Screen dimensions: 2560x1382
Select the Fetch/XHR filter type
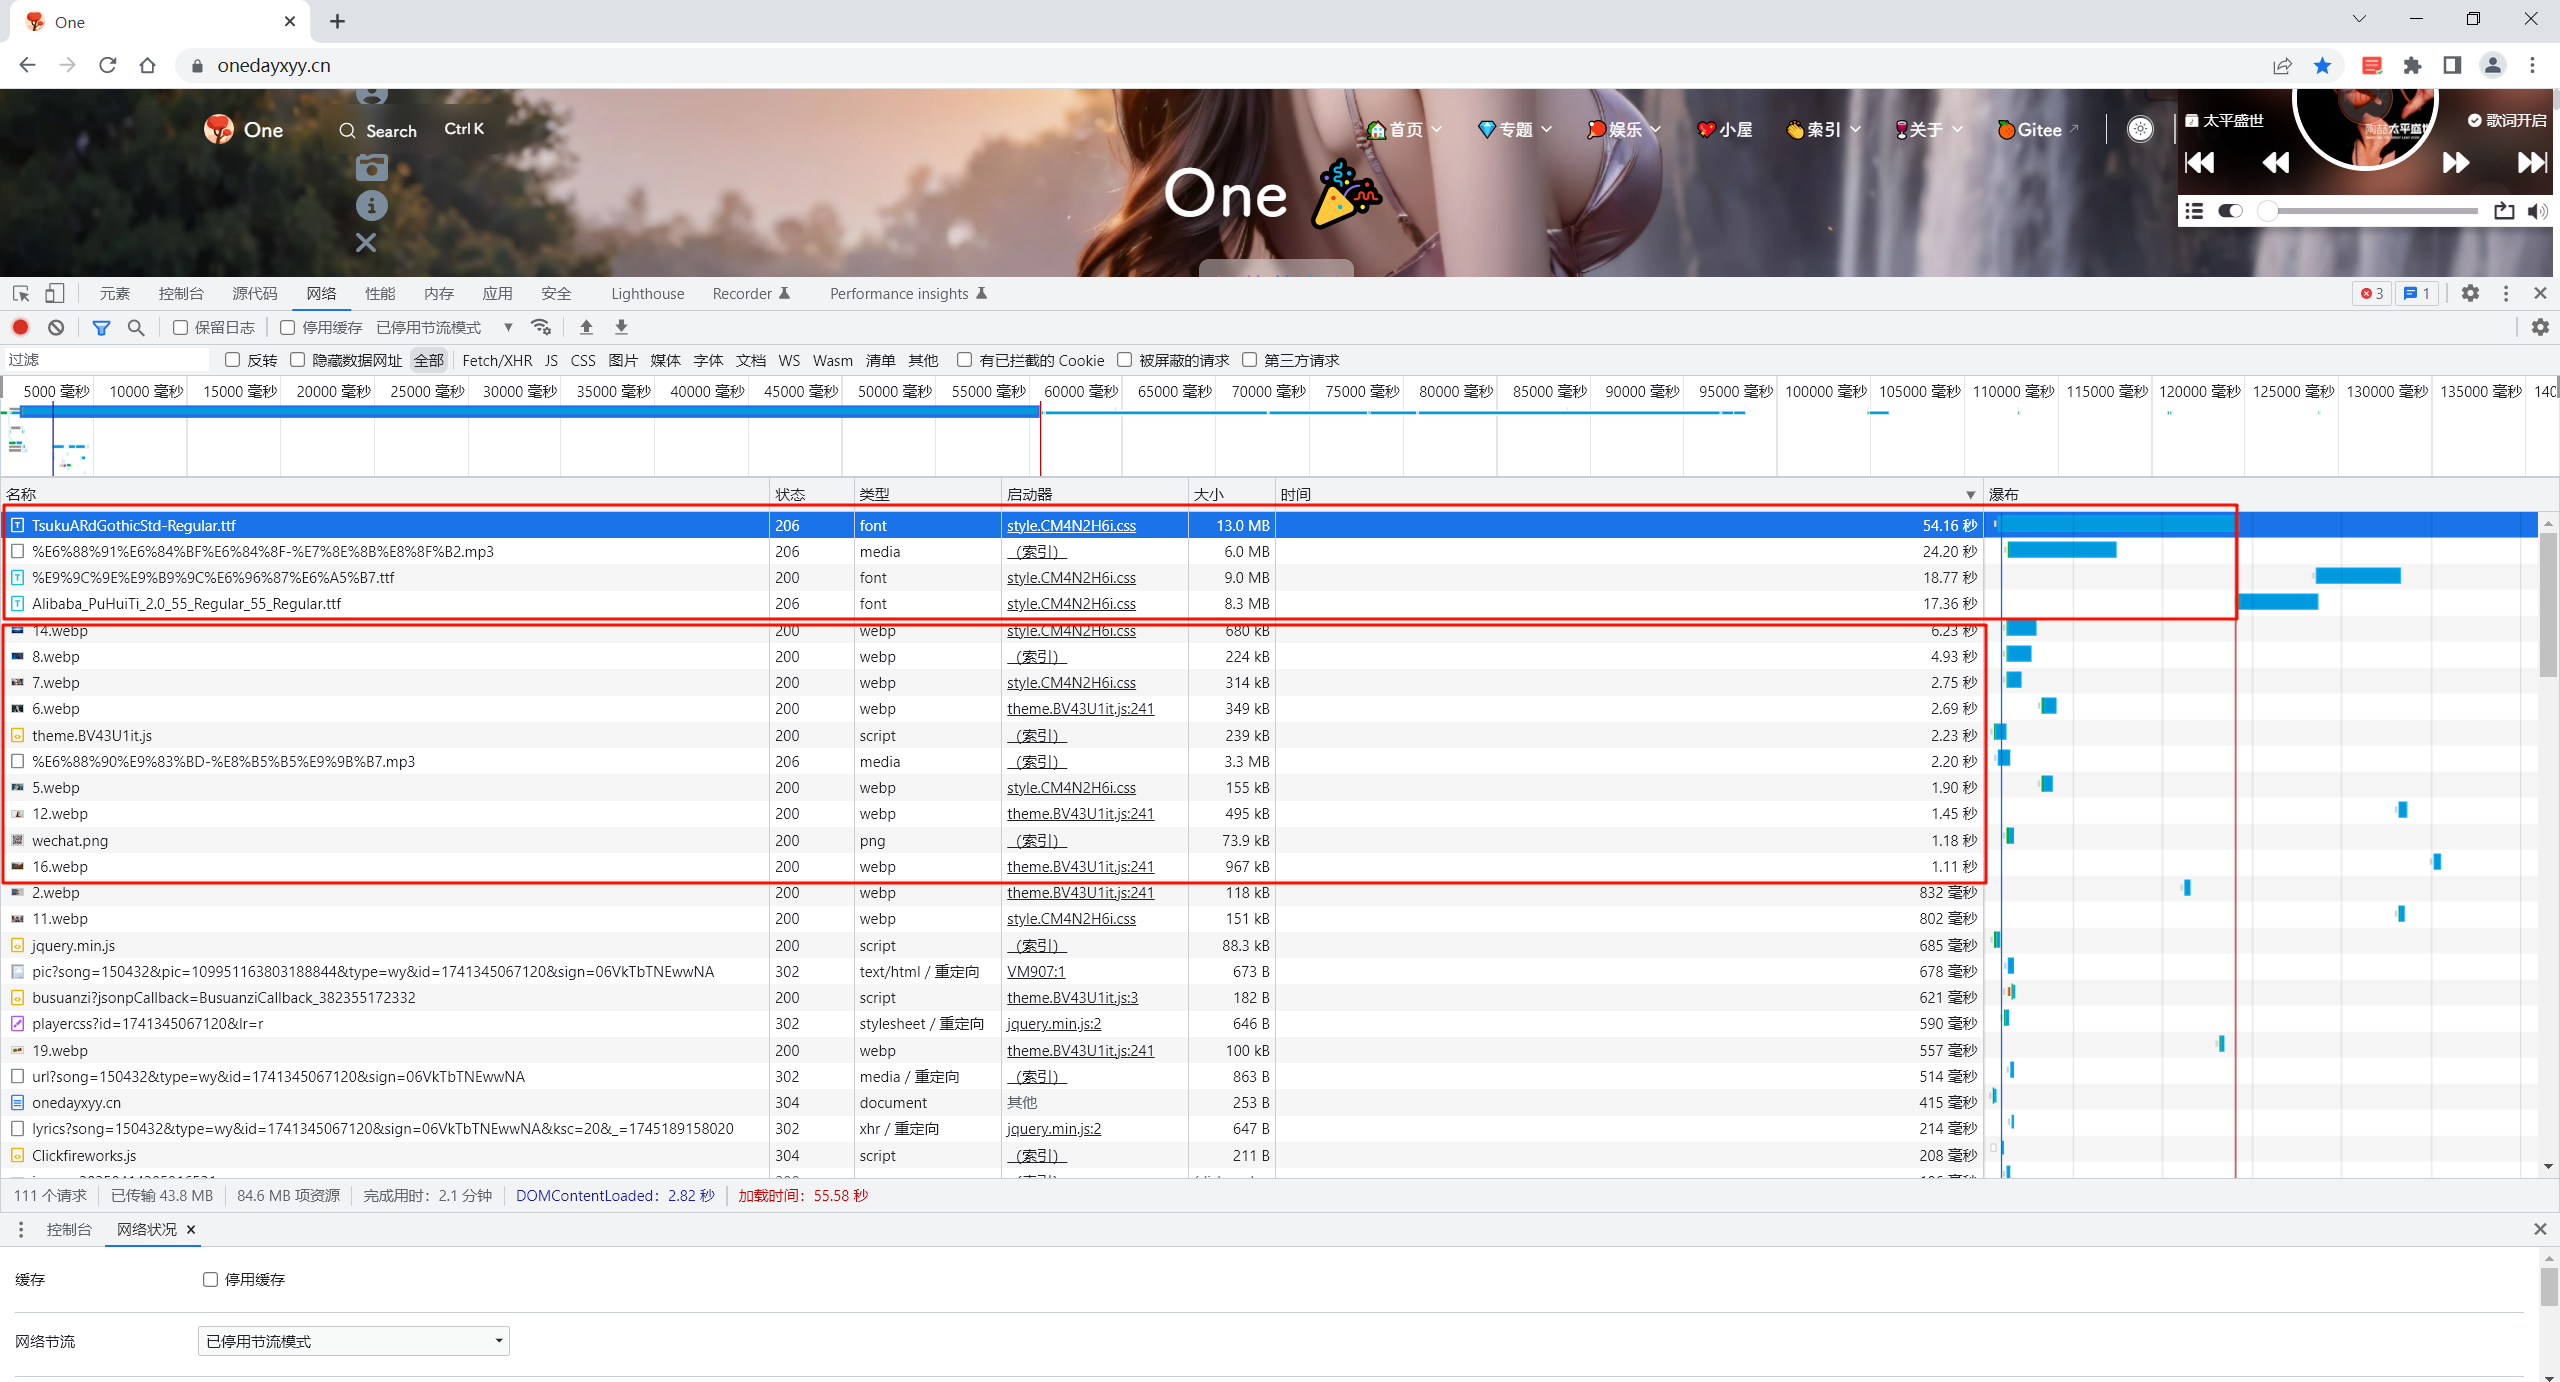497,360
